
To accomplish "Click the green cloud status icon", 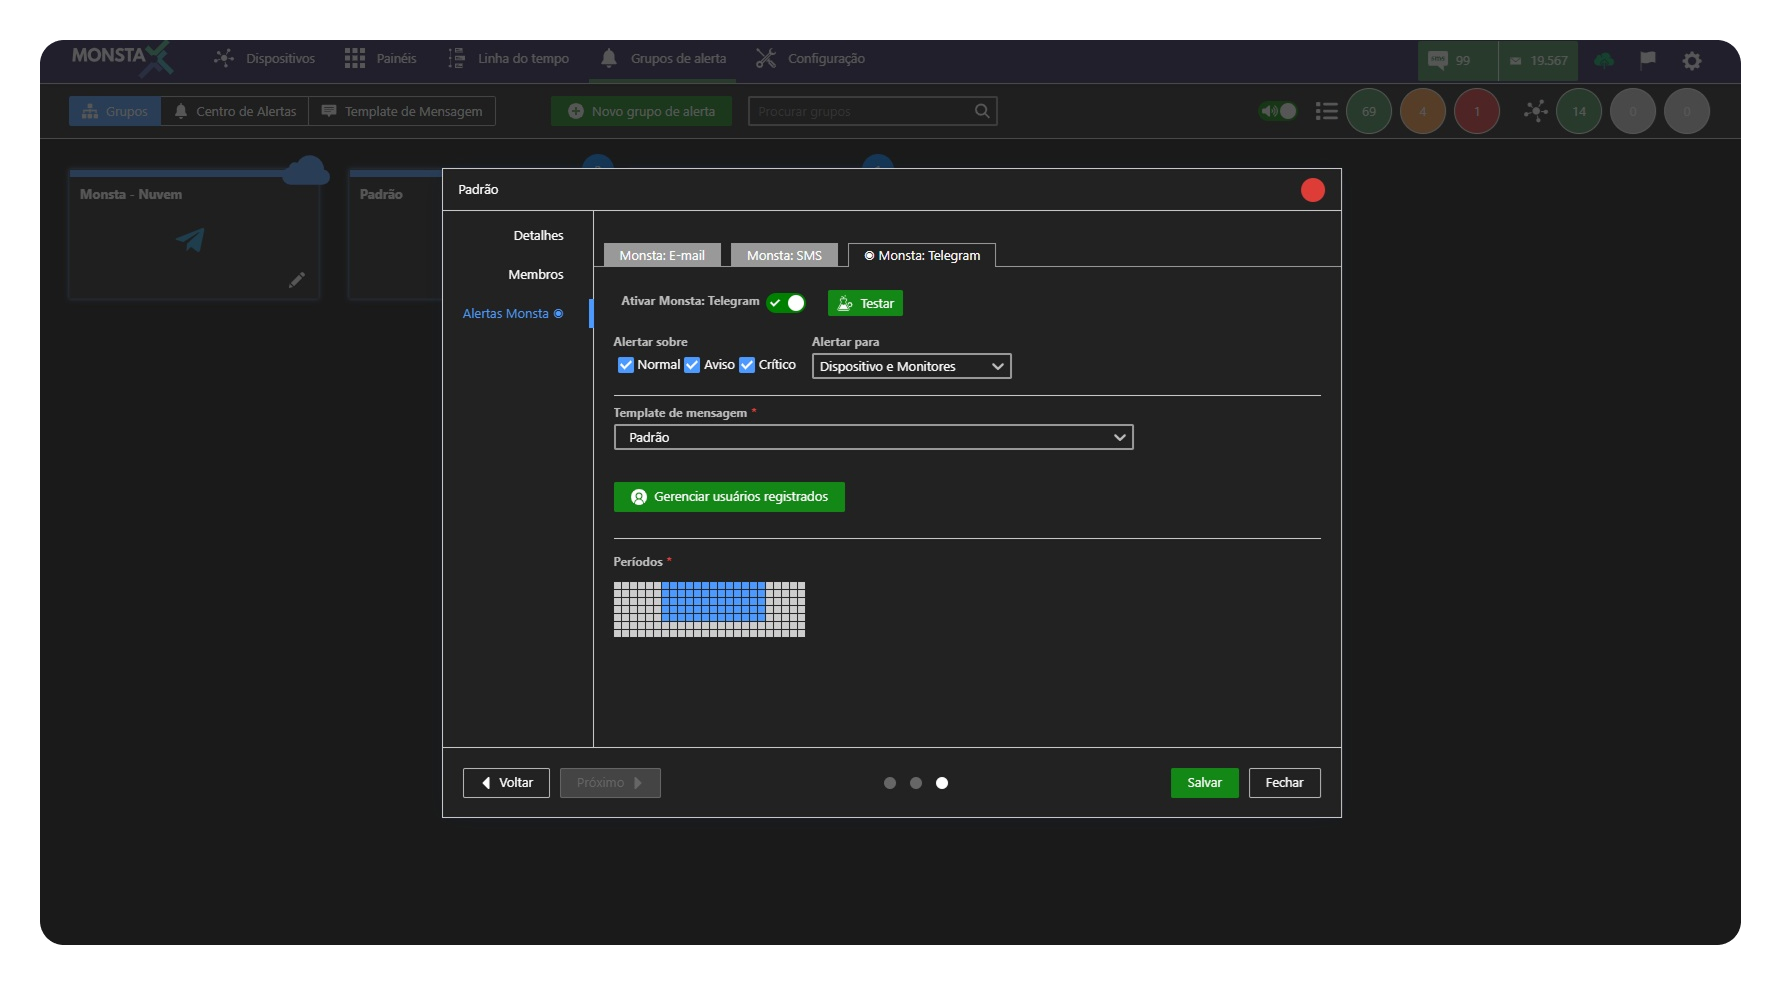I will pos(1604,61).
